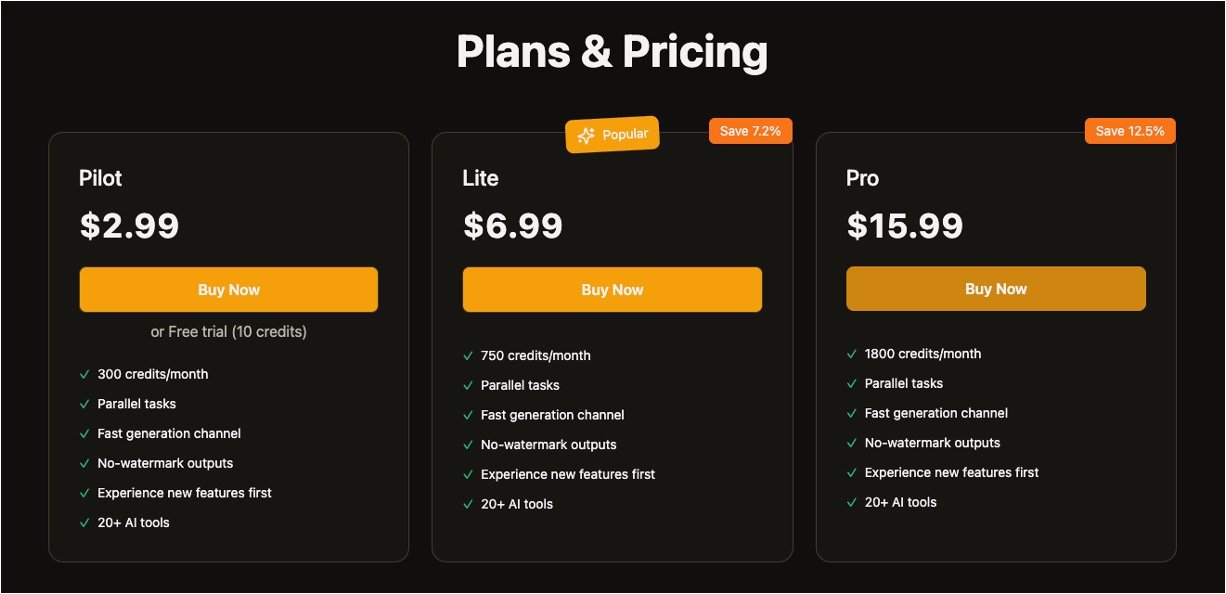The width and height of the screenshot is (1226, 594).
Task: Select the Lite plan title
Action: (x=480, y=178)
